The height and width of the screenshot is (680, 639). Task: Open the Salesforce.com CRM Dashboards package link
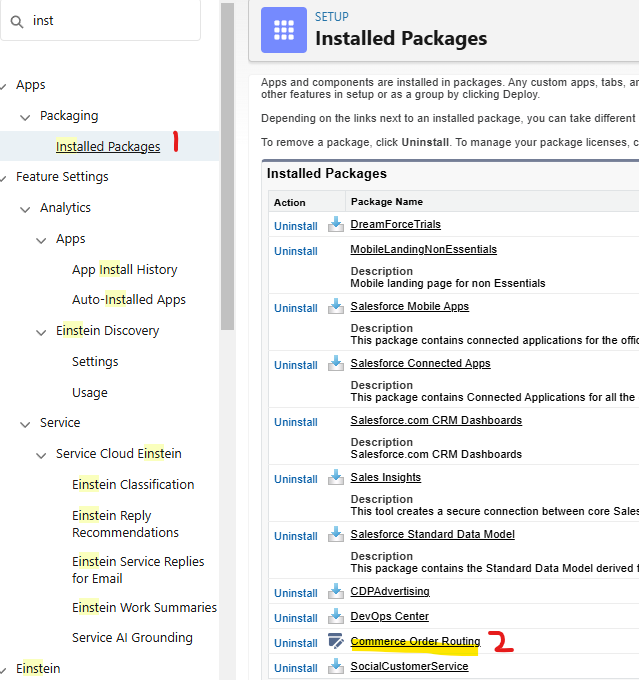point(436,420)
